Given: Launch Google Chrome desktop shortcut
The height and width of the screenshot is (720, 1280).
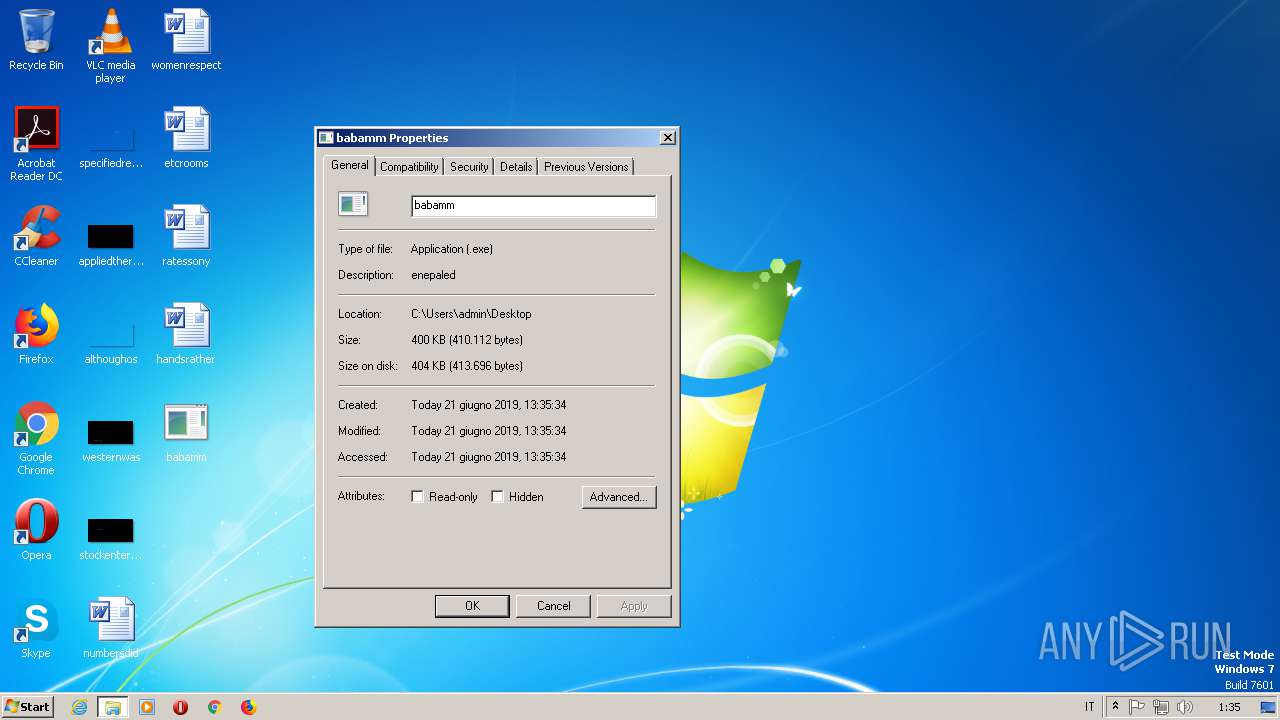Looking at the screenshot, I should pyautogui.click(x=36, y=438).
